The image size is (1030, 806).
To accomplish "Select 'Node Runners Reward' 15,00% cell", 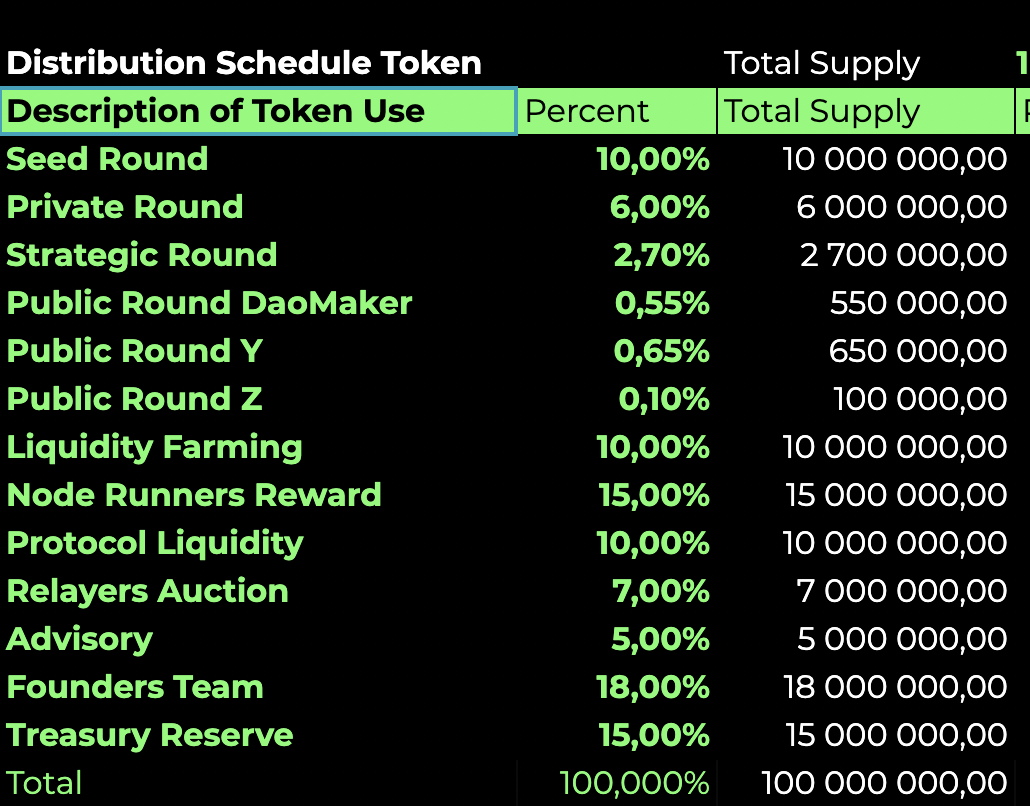I will [x=653, y=495].
